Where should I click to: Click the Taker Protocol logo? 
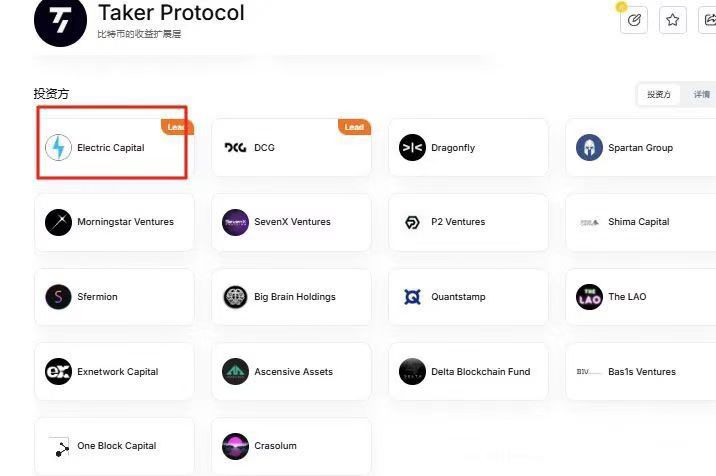[x=60, y=21]
